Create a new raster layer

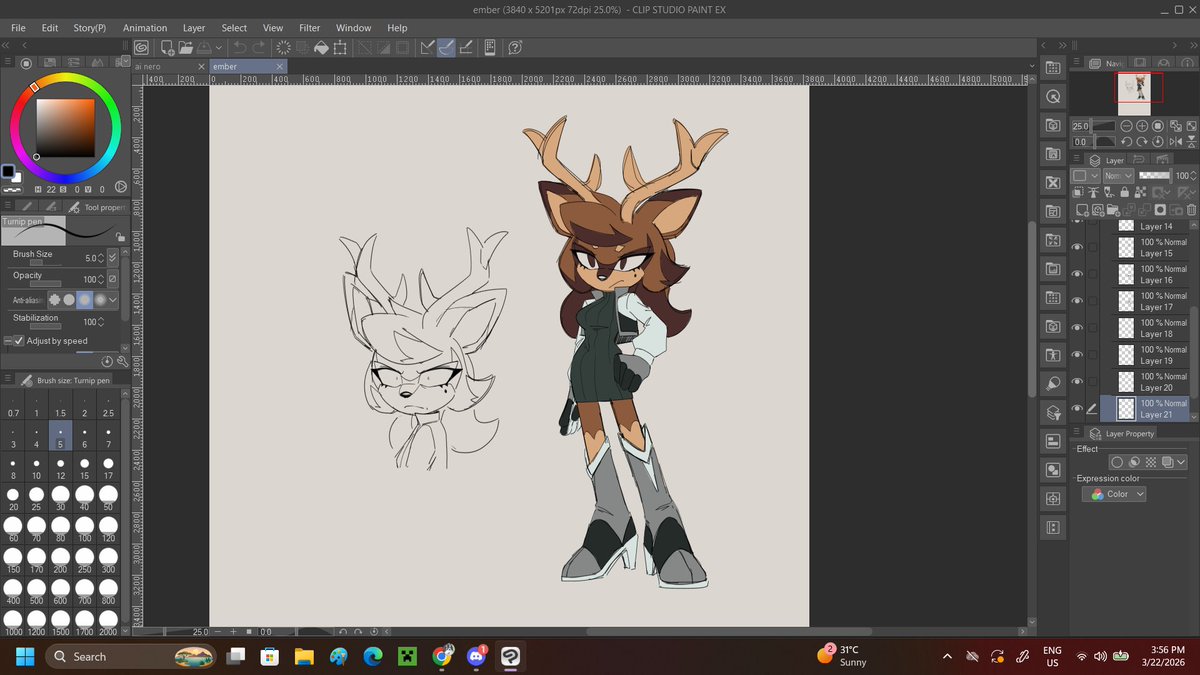[x=1081, y=210]
